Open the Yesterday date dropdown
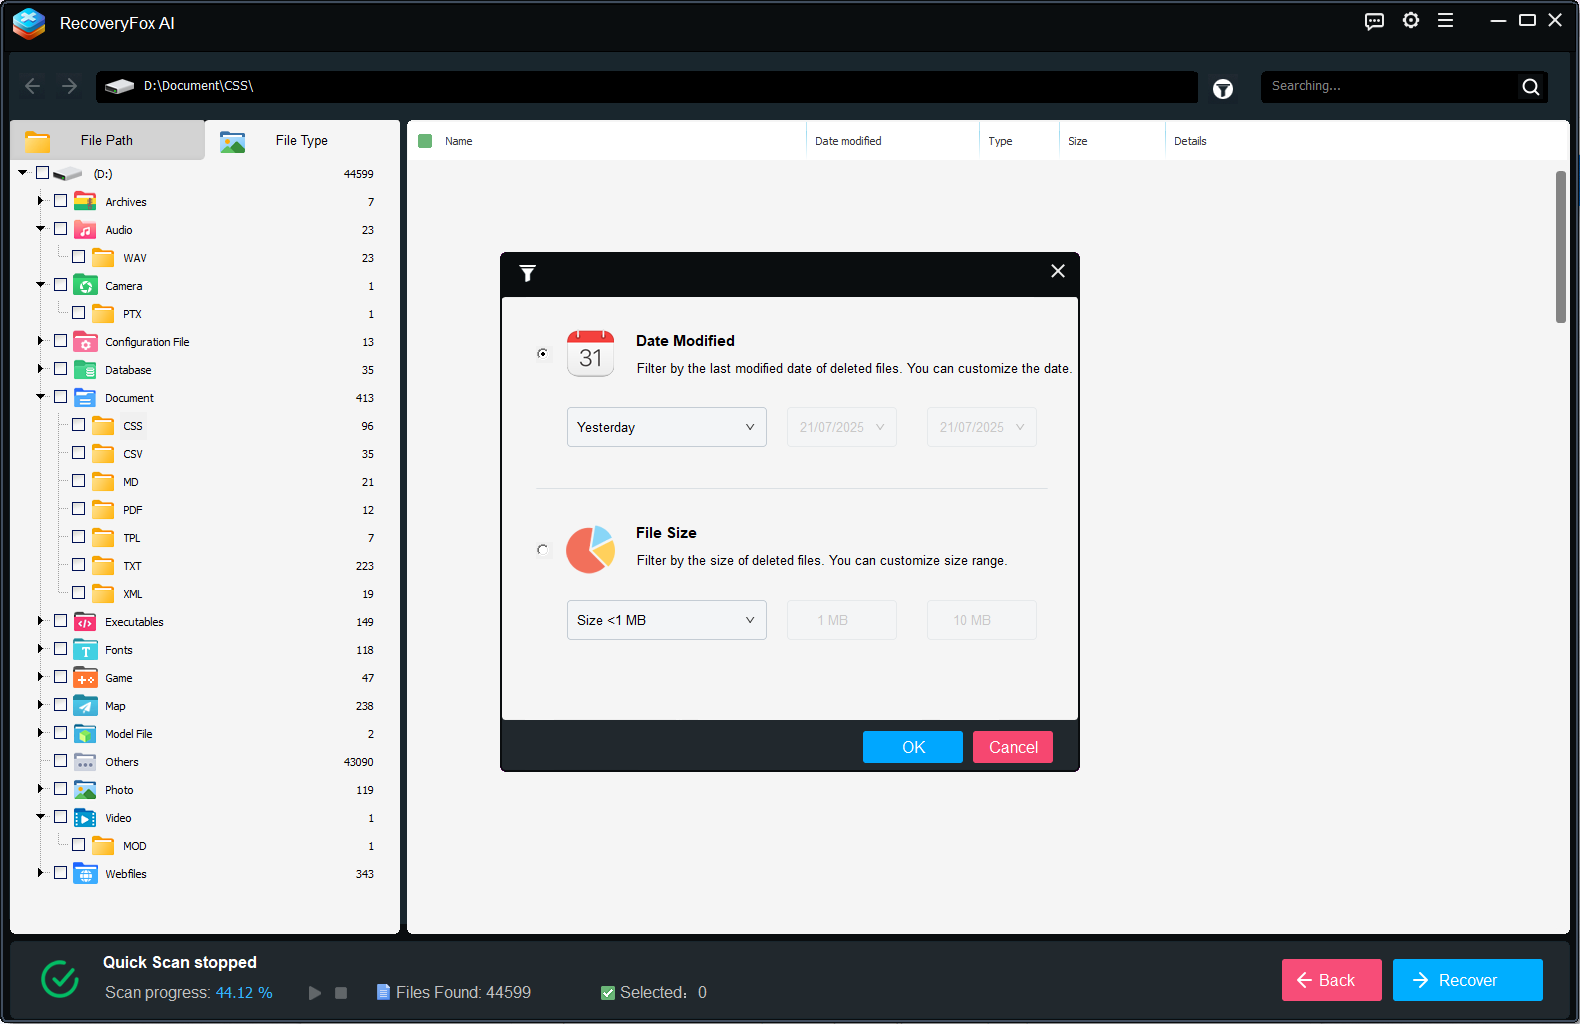 pos(666,427)
